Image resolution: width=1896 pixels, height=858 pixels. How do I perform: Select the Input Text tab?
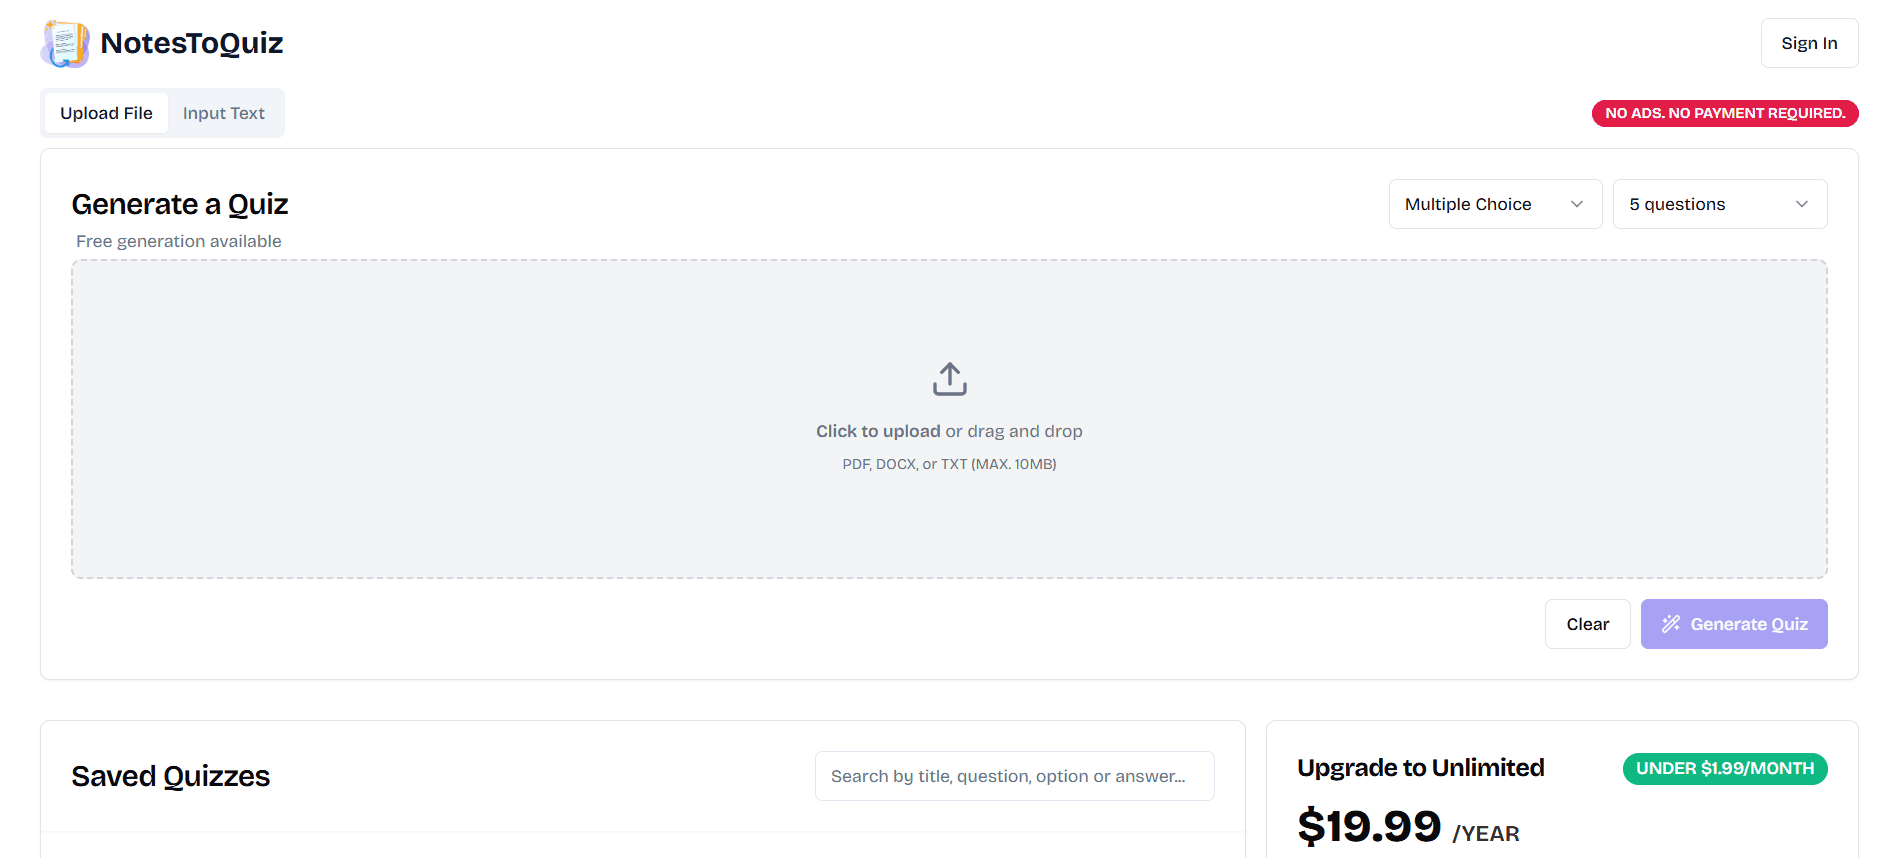pos(224,113)
